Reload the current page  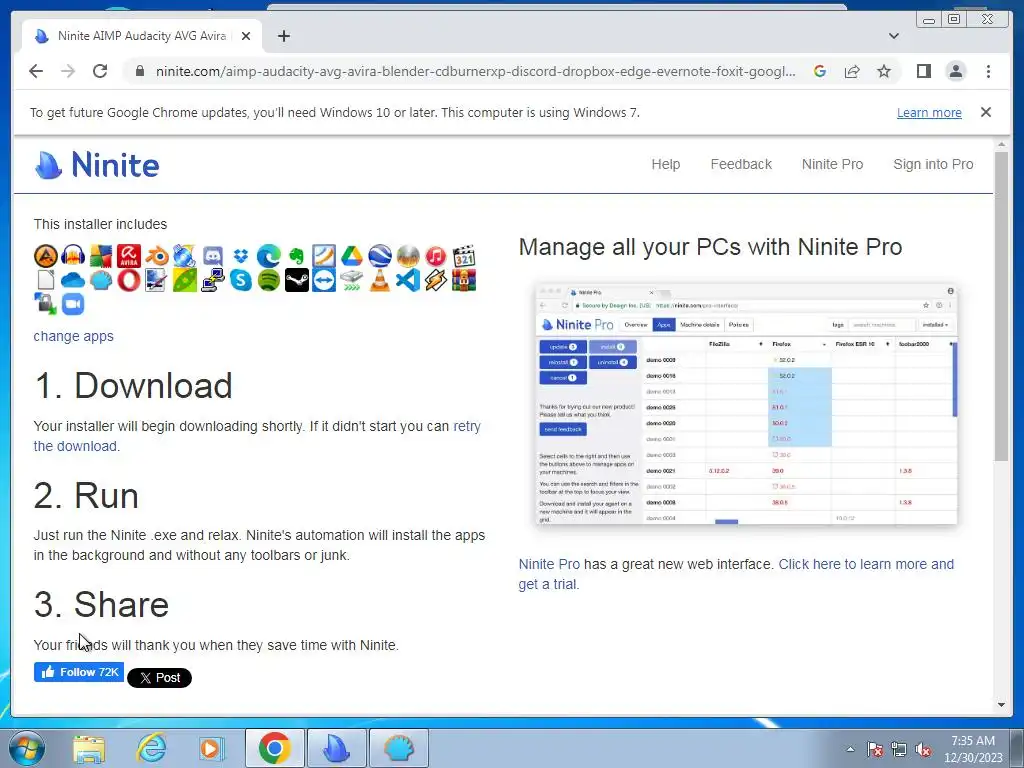tap(99, 71)
